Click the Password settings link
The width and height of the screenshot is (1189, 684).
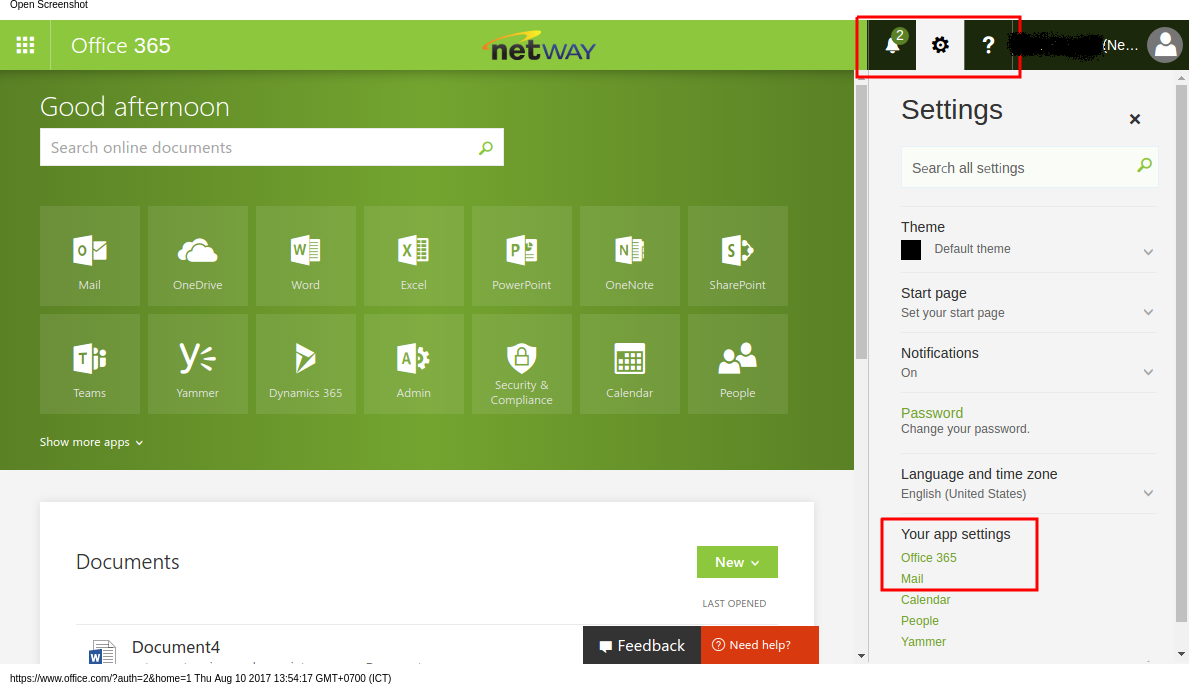[x=931, y=413]
